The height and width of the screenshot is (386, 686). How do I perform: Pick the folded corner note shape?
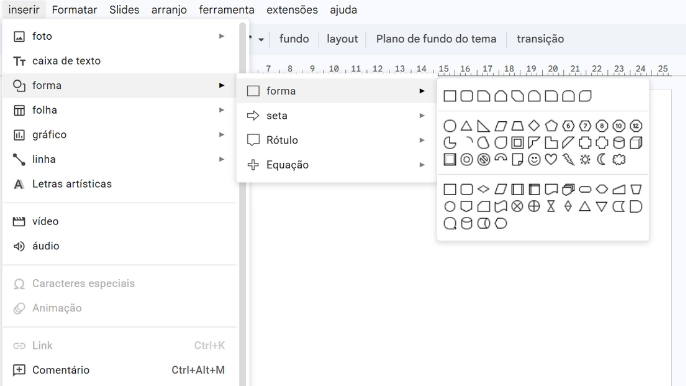coord(517,160)
